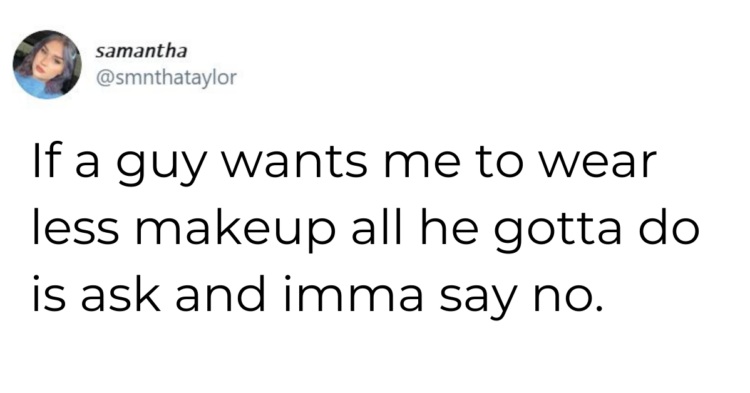Click the display name samantha

[x=141, y=51]
